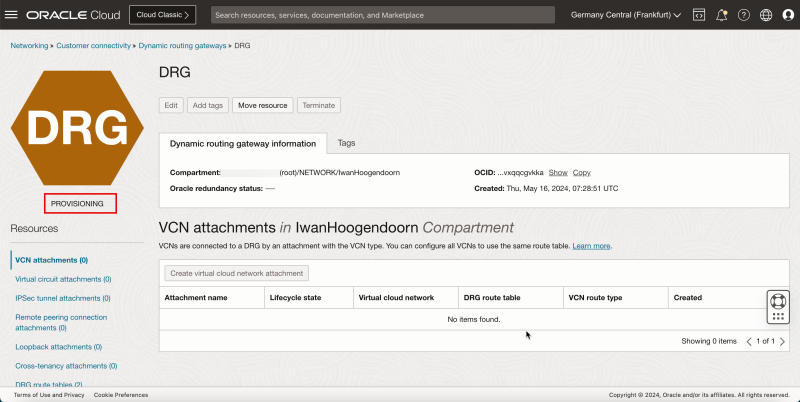This screenshot has height=402, width=800.
Task: Copy the OCID to clipboard
Action: pyautogui.click(x=581, y=172)
